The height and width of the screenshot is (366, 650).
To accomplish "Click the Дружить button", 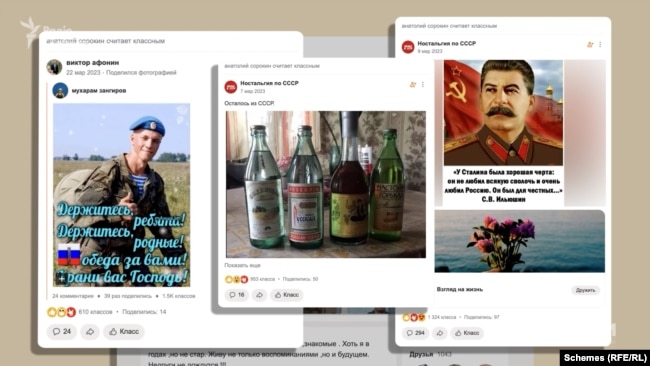I will point(586,290).
